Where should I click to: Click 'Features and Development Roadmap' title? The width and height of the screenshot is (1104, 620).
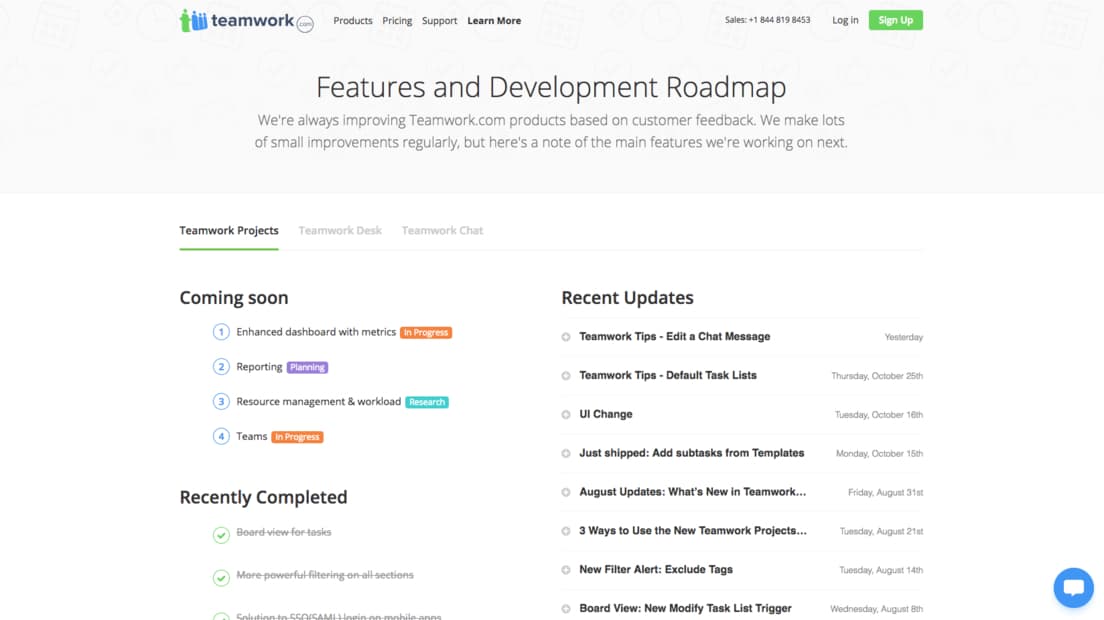[551, 87]
